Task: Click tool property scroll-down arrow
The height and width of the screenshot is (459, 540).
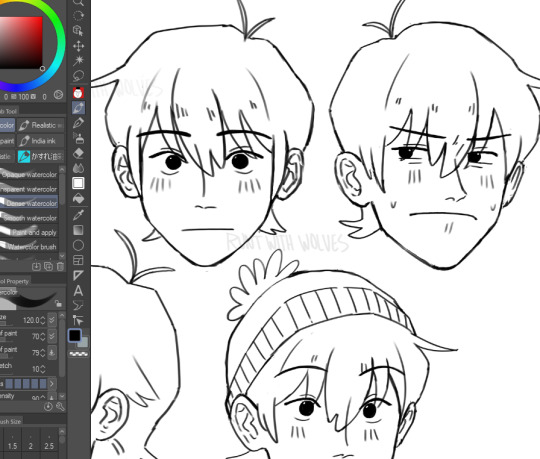Action: click(x=62, y=396)
